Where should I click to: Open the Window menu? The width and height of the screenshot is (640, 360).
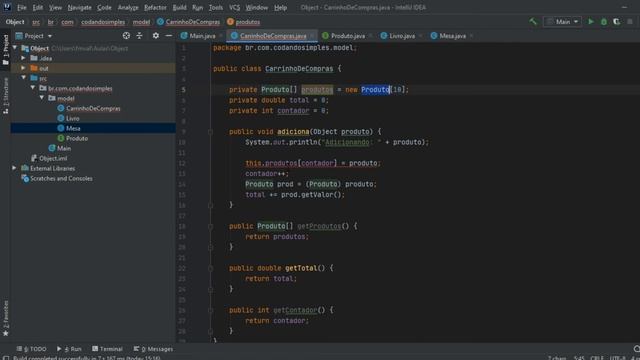coord(256,7)
